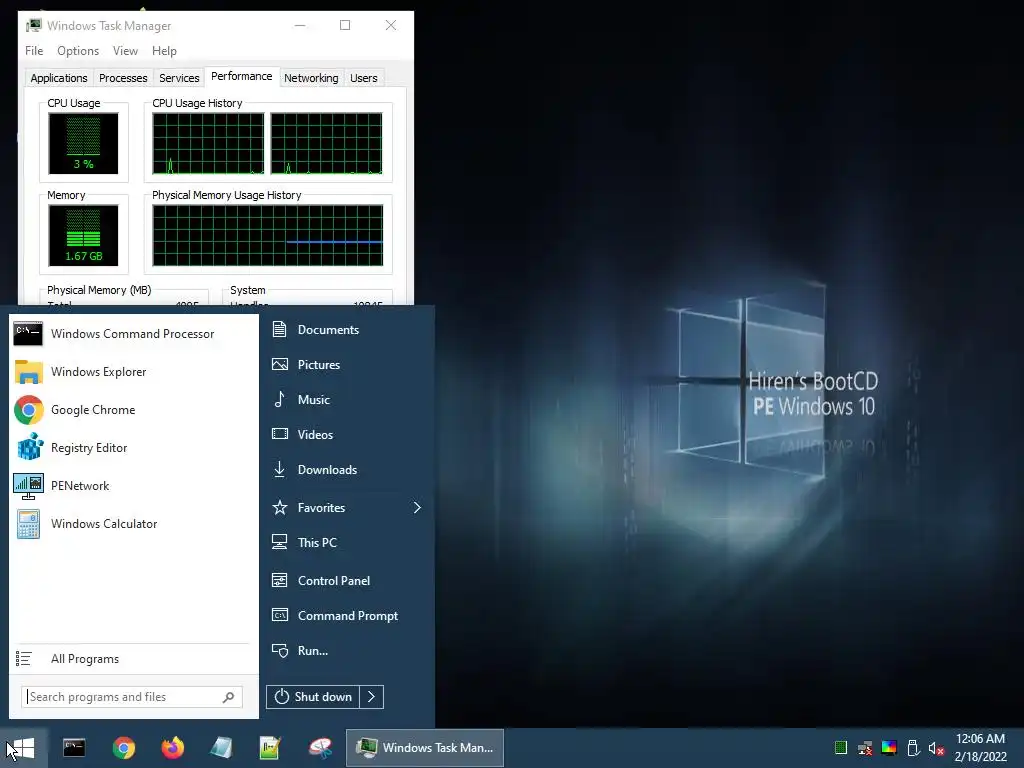Click the Shut down button
Image resolution: width=1024 pixels, height=768 pixels.
pyautogui.click(x=313, y=697)
